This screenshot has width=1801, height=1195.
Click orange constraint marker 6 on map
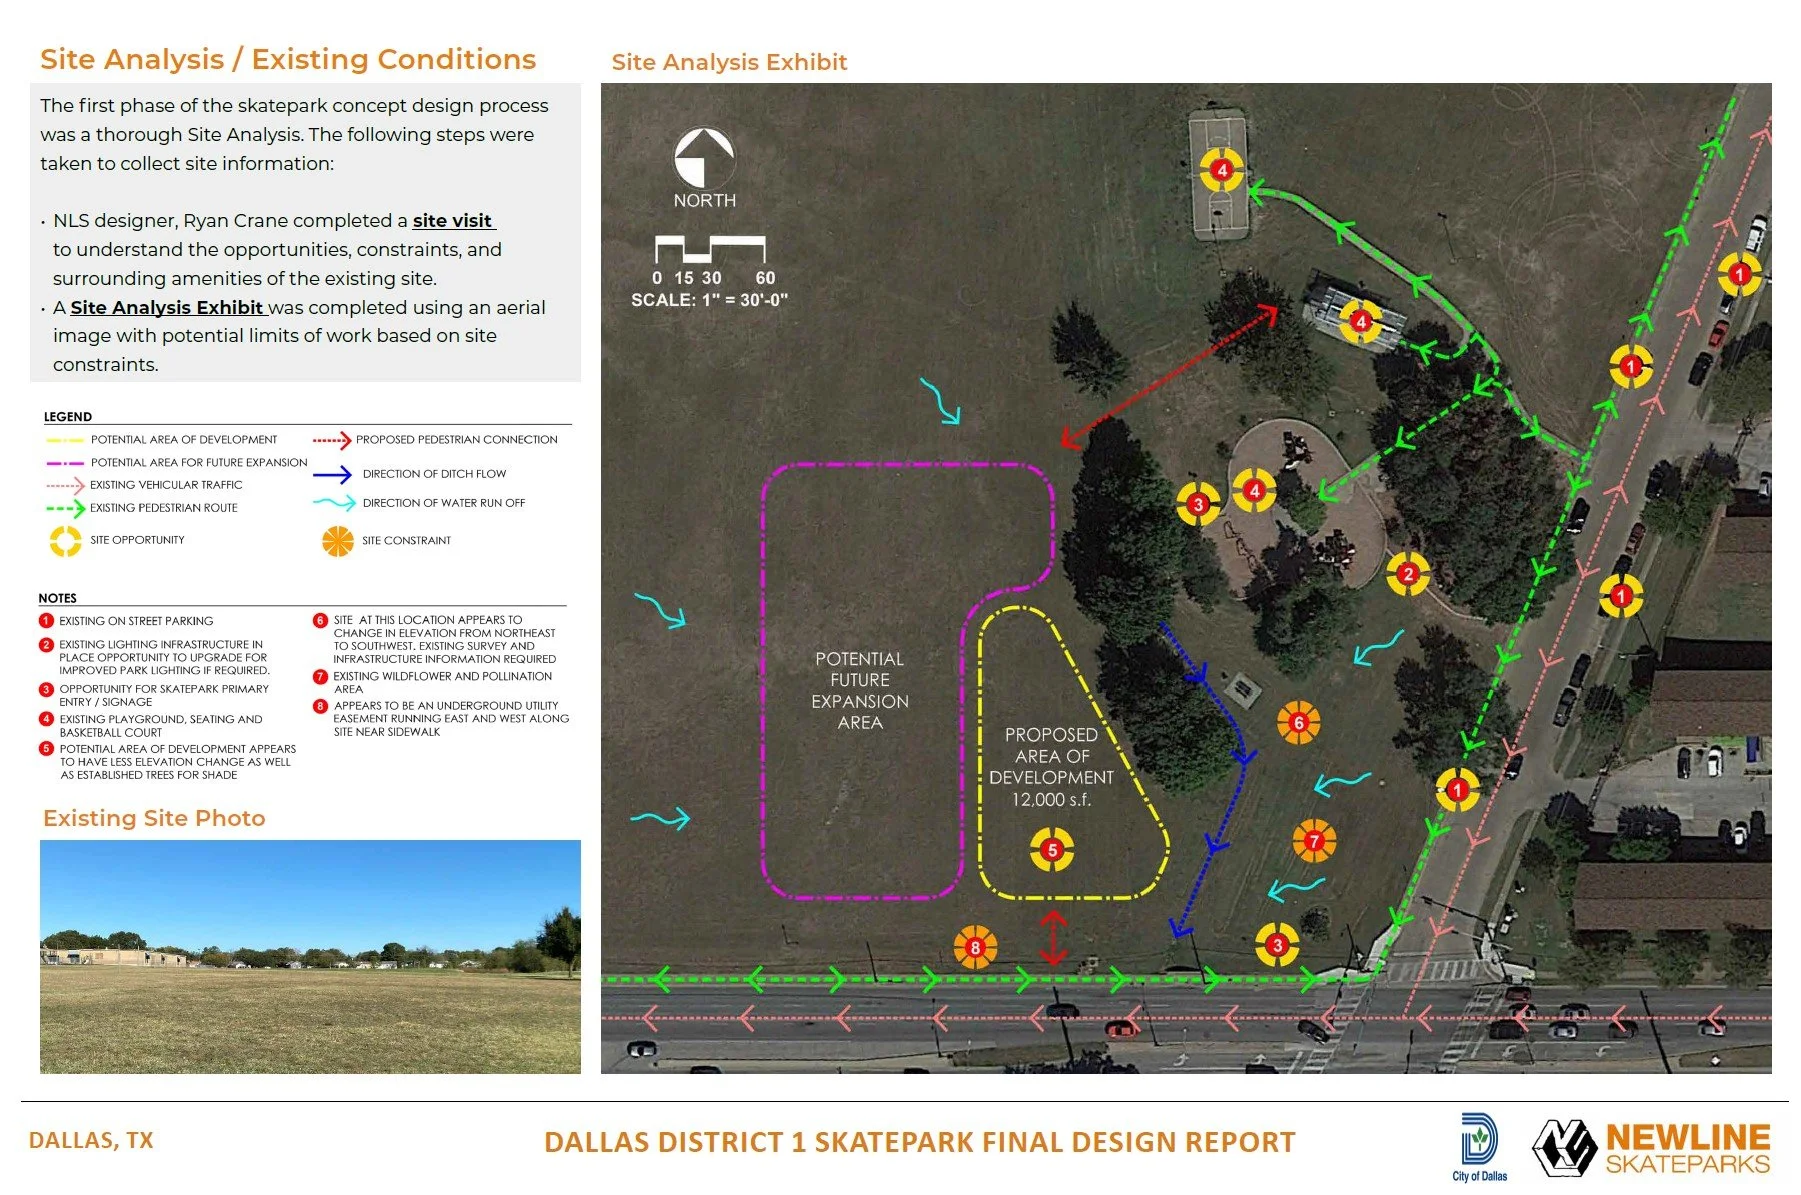pos(1298,722)
